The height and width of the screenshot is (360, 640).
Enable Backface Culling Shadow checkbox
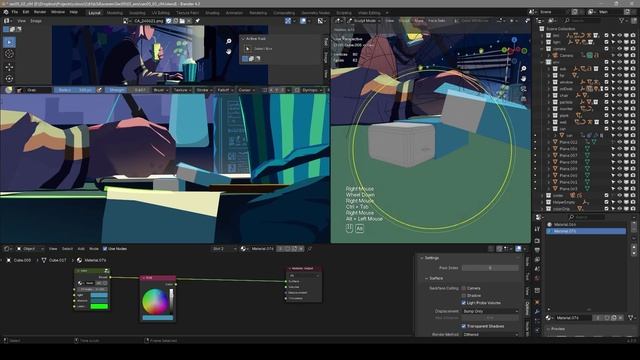click(x=464, y=296)
